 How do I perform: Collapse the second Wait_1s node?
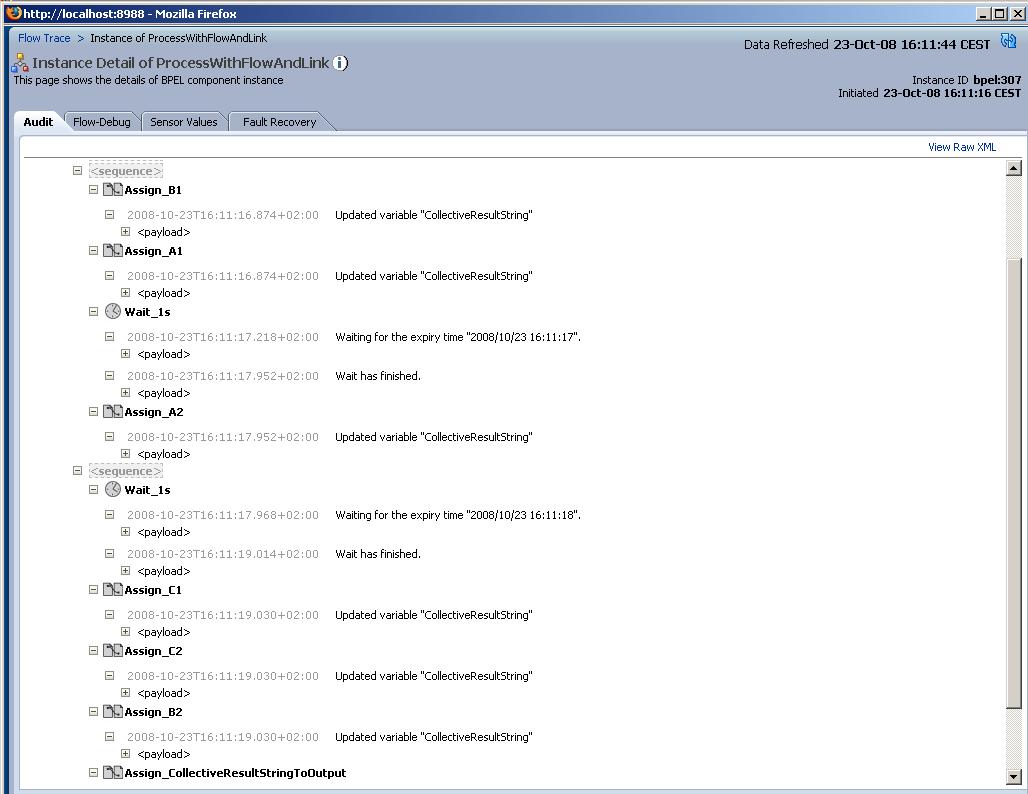[x=93, y=489]
